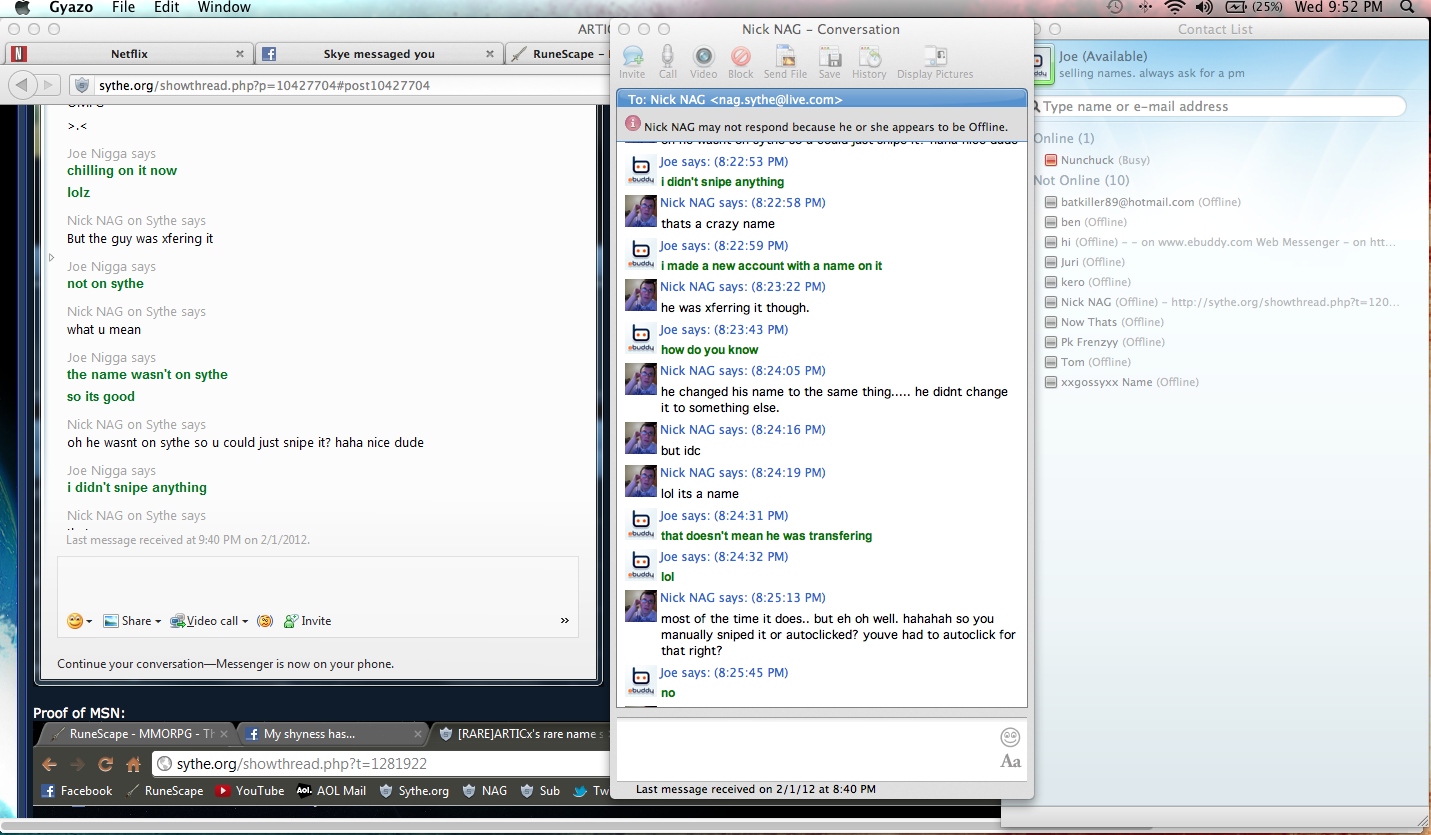Image resolution: width=1431 pixels, height=835 pixels.
Task: Open the Gyazo application menu
Action: pos(71,8)
